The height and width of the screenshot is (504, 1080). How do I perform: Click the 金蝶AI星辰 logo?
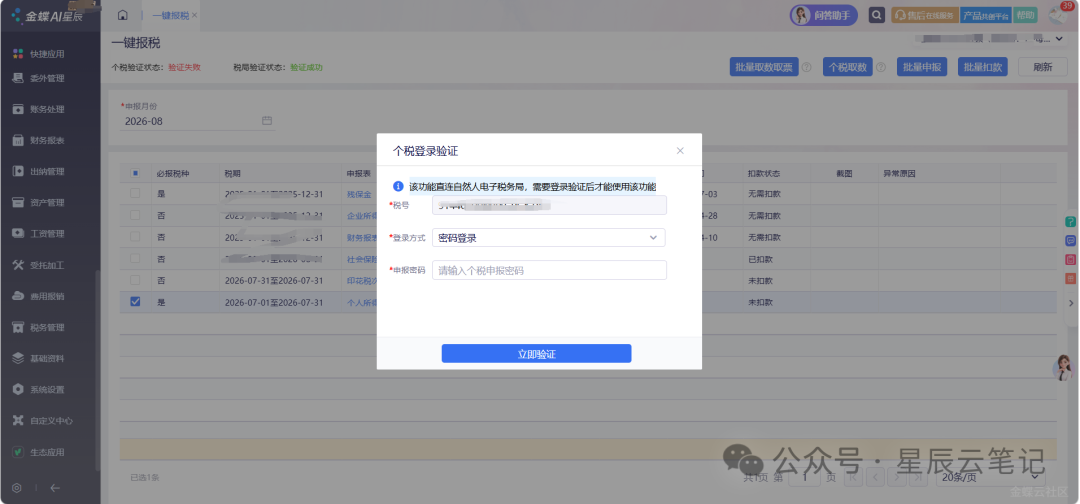48,16
